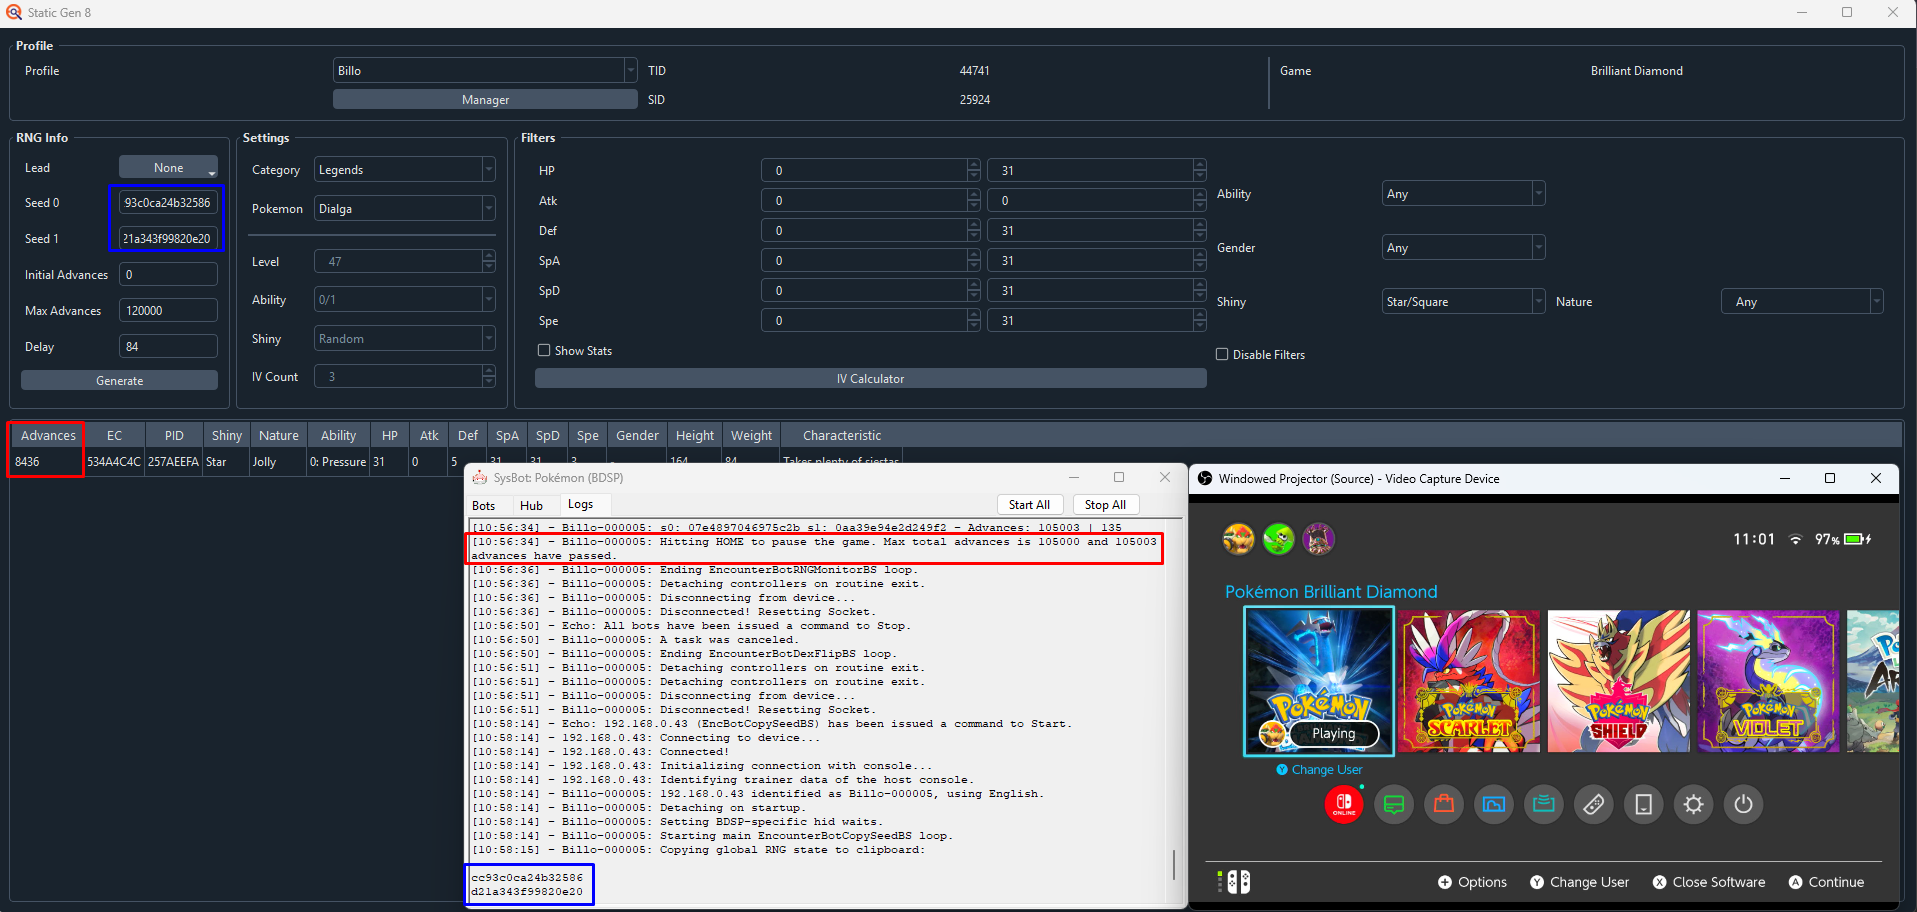Sort by the Nature column header
Screen dimensions: 1917x912
pyautogui.click(x=278, y=435)
